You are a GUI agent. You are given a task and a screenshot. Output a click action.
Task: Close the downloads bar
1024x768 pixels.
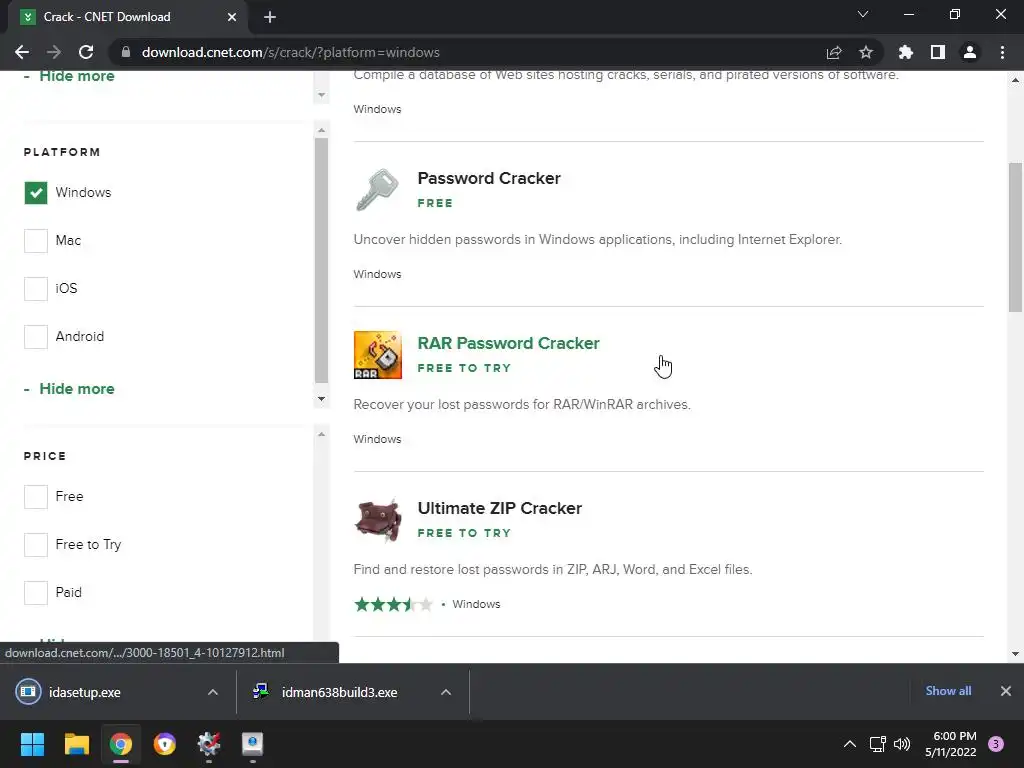(x=1006, y=691)
